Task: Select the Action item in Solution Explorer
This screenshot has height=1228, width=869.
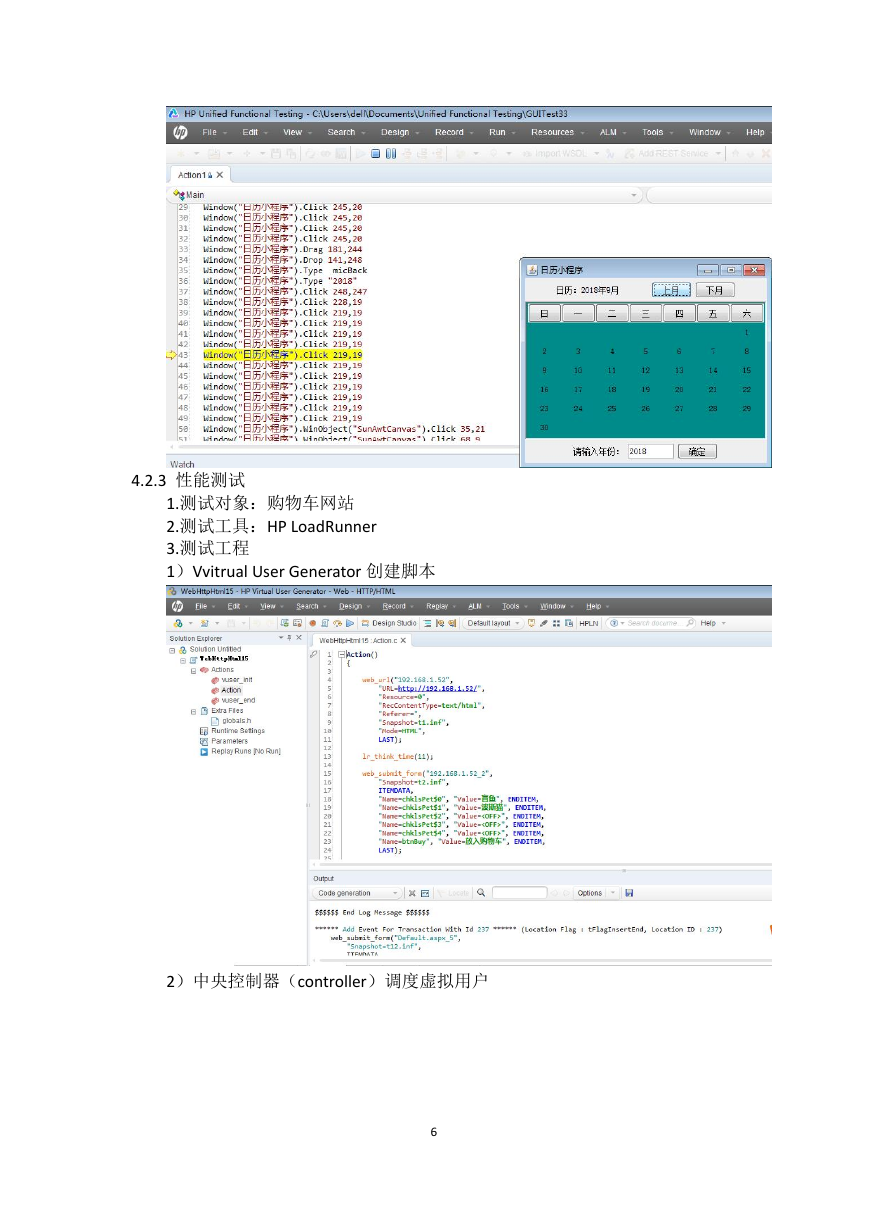Action: tap(227, 690)
